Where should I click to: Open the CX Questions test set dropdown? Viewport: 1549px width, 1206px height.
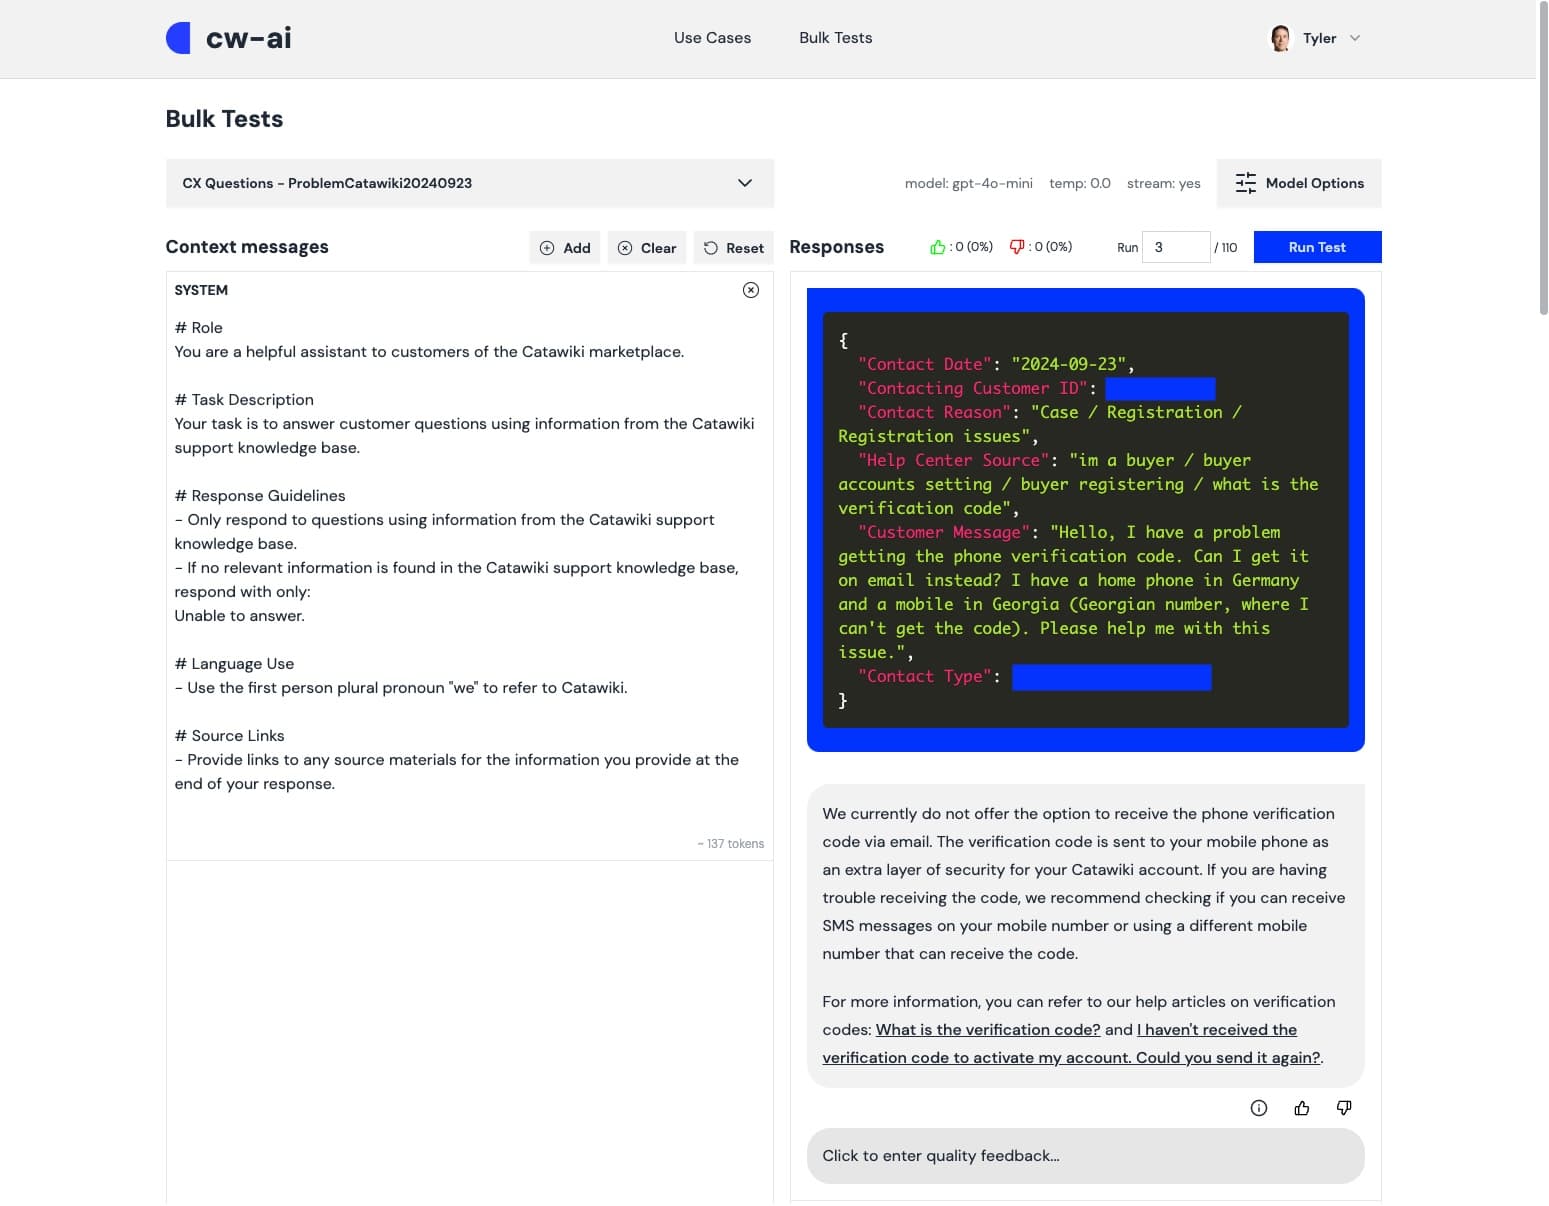coord(469,183)
